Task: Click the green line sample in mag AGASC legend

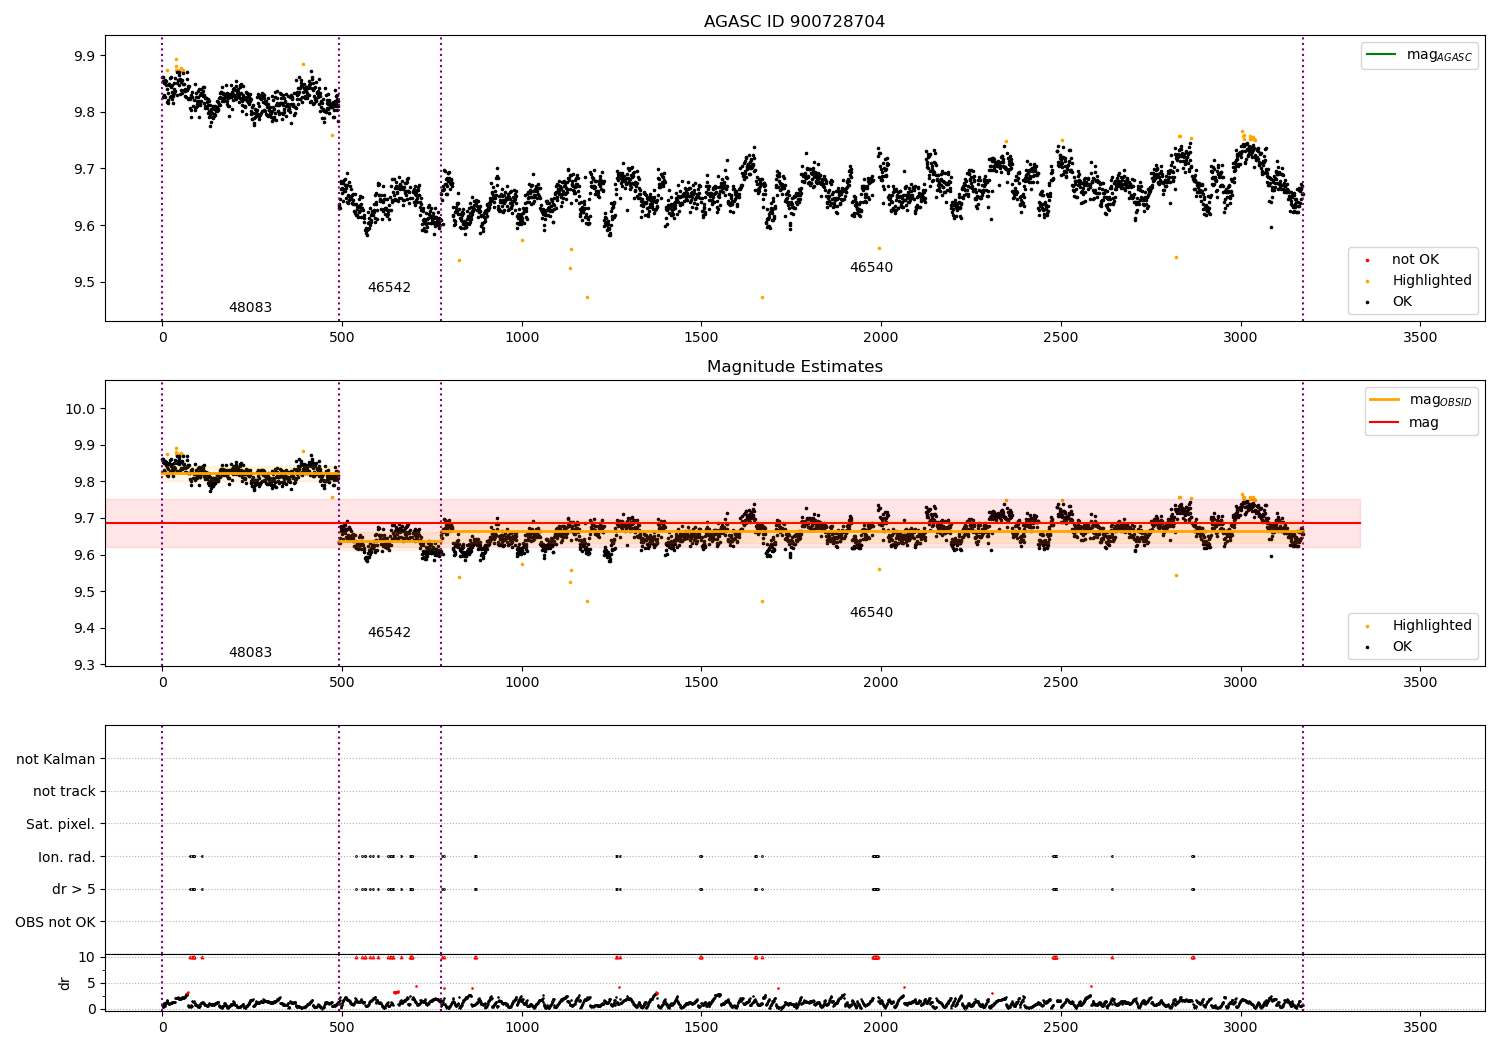Action: point(1381,55)
